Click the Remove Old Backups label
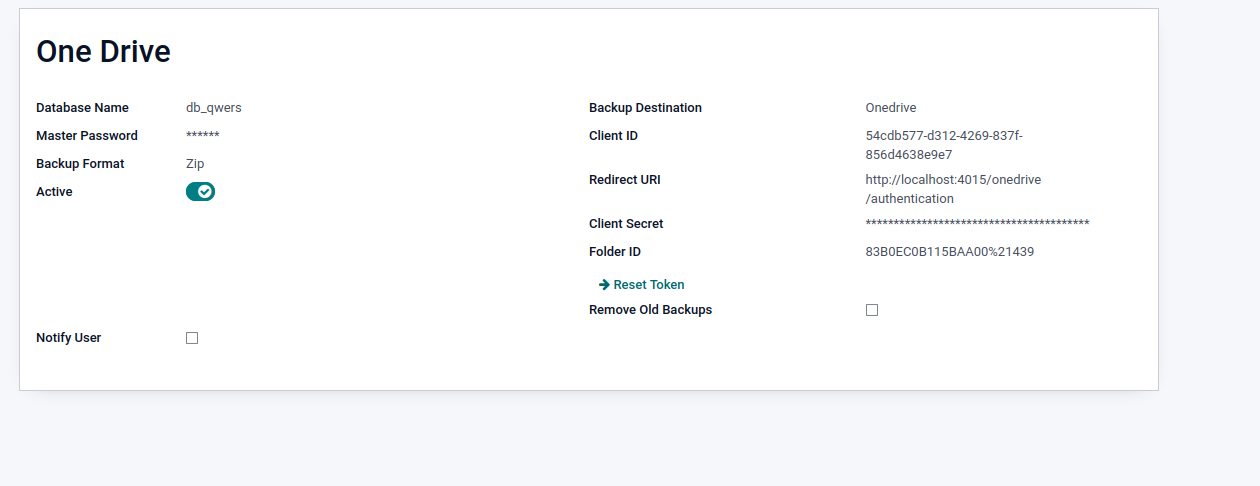Screen dimensions: 1260x486 pyautogui.click(x=650, y=310)
